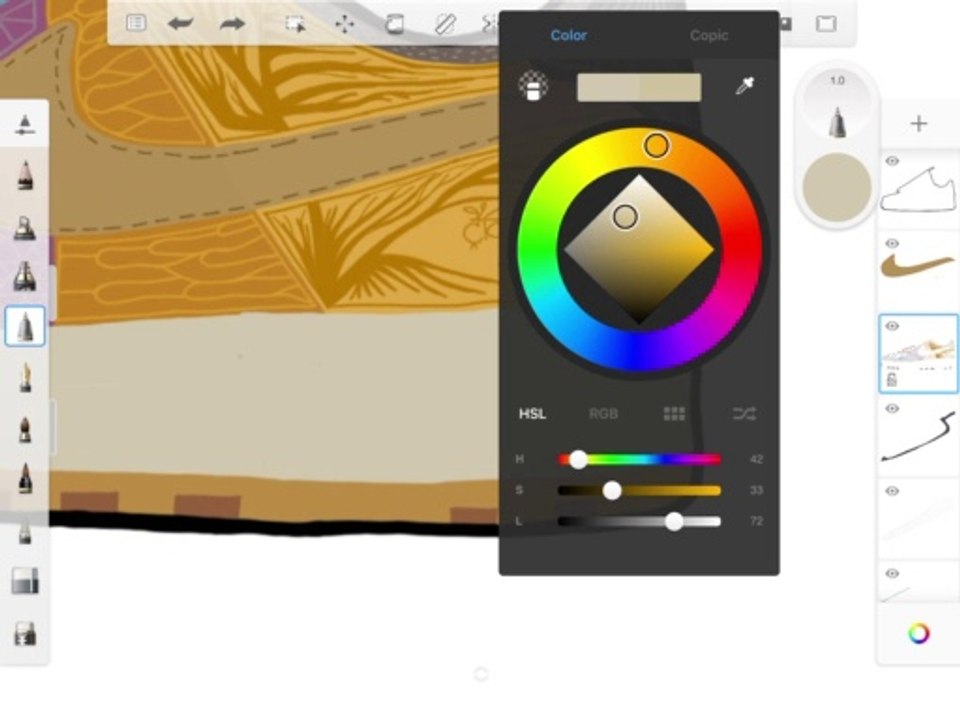Image resolution: width=960 pixels, height=720 pixels.
Task: Select the highlighted chisel-tip brush
Action: point(25,326)
